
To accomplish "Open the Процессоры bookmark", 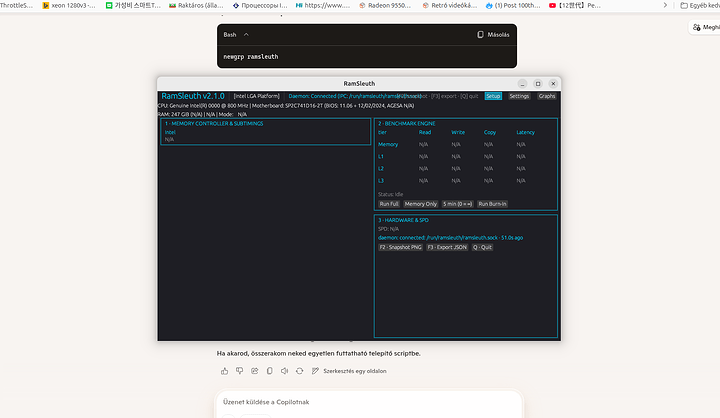I will 260,6.
